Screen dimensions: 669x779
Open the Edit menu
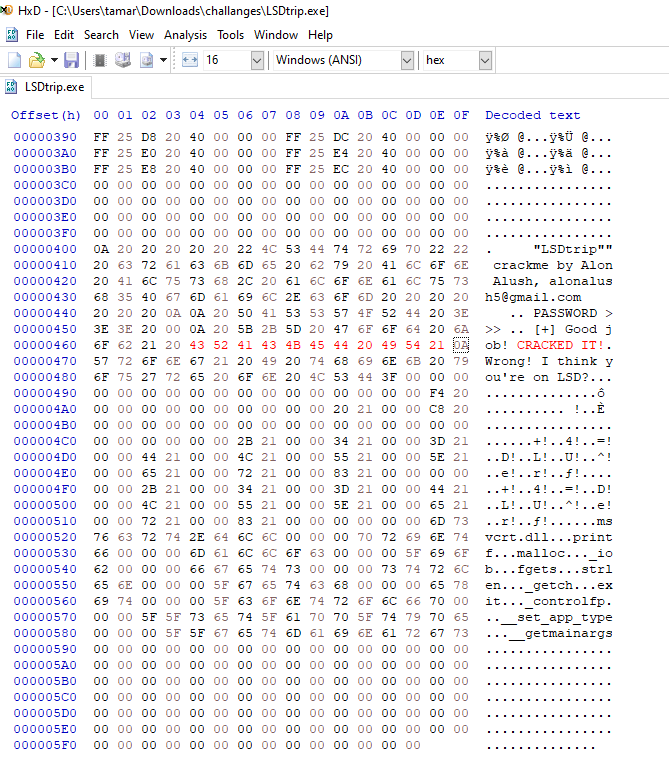coord(64,35)
